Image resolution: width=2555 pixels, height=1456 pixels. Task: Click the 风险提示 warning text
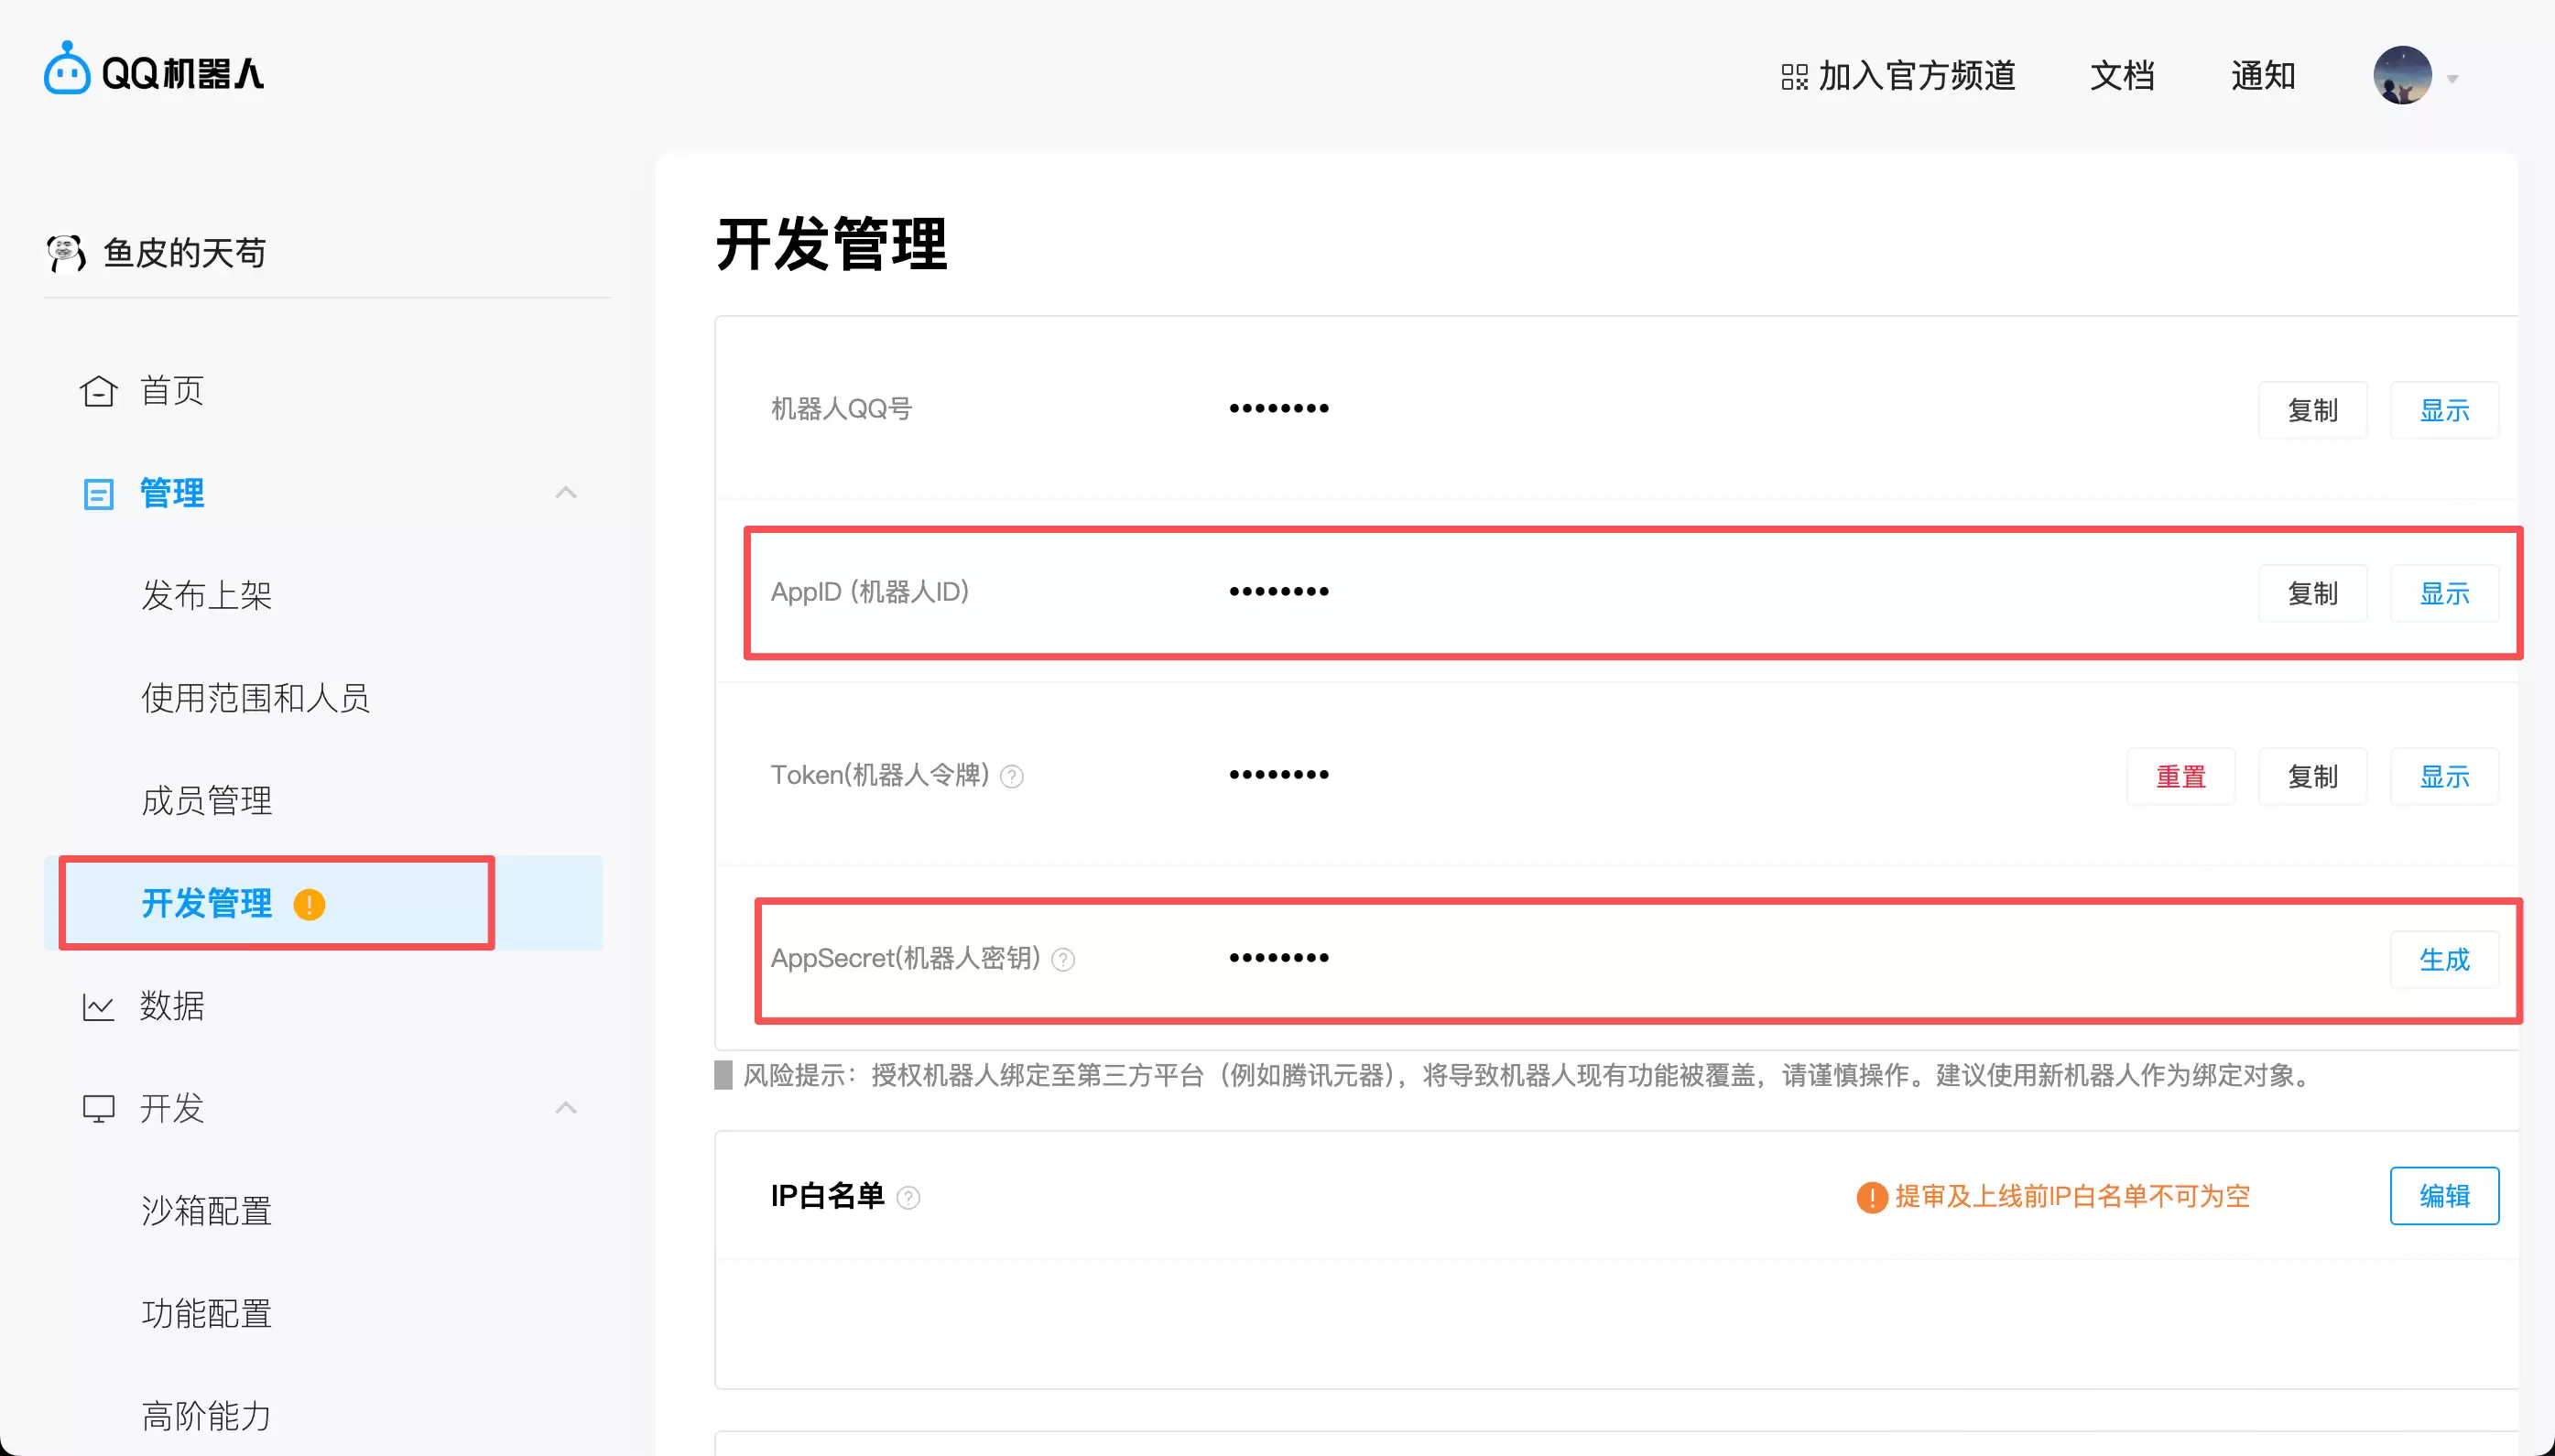pos(1527,1076)
